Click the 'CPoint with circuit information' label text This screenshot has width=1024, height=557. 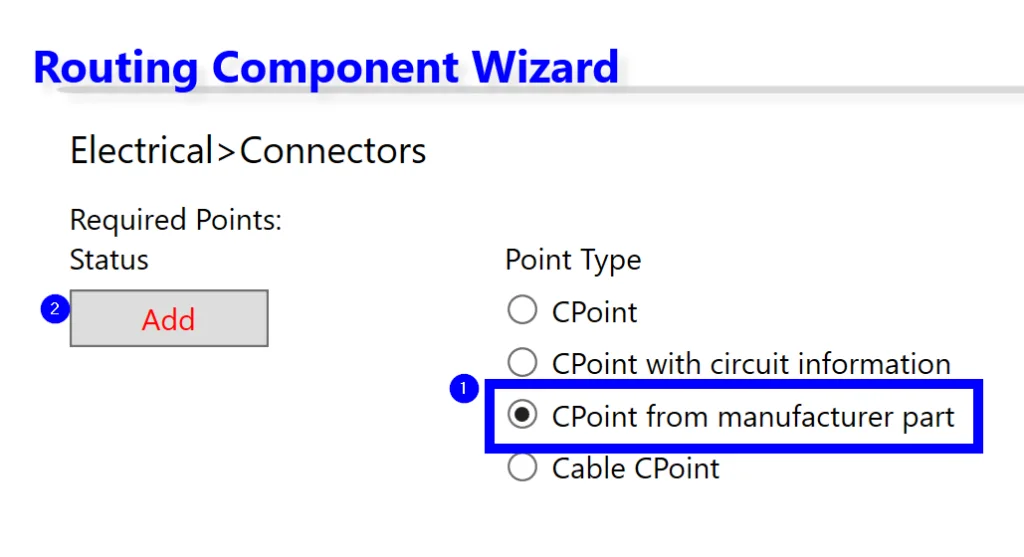(x=751, y=363)
